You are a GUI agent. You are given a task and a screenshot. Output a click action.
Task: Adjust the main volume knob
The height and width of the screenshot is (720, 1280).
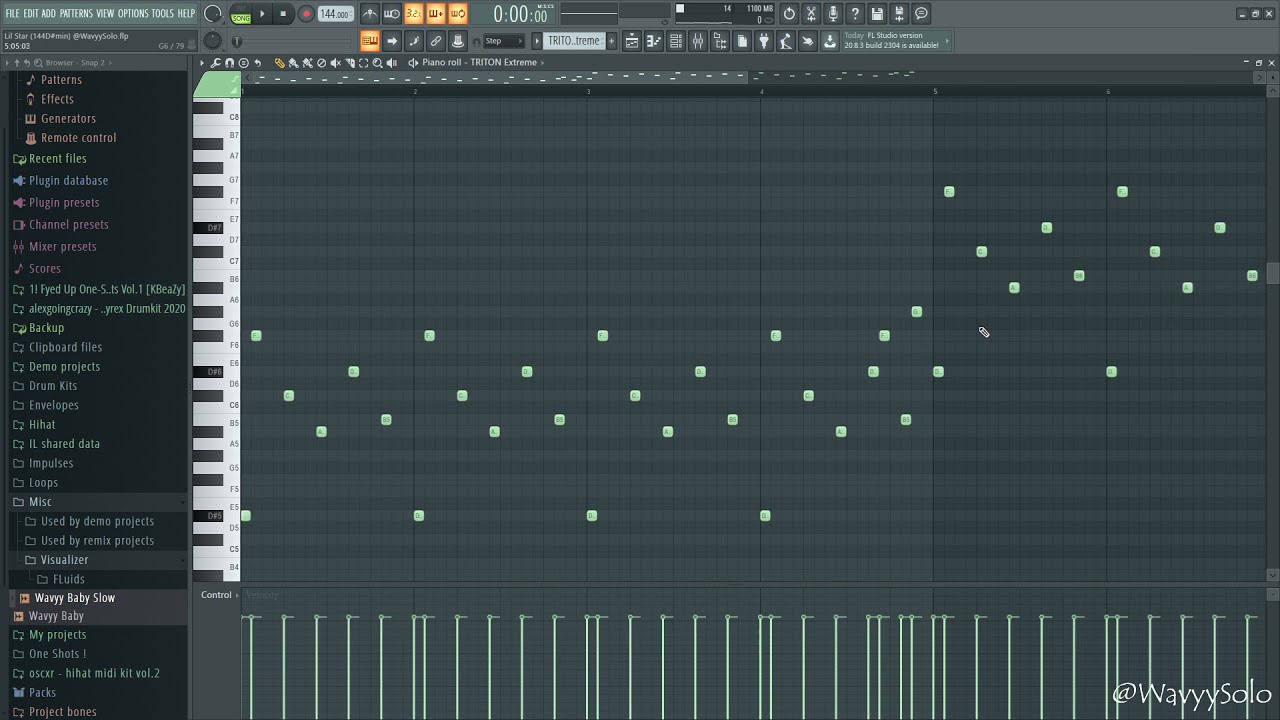coord(213,14)
